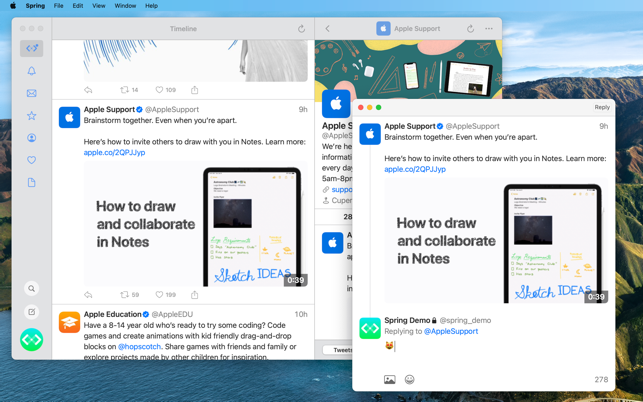Click the Apple Support profile avatar
The width and height of the screenshot is (643, 402).
click(x=336, y=104)
